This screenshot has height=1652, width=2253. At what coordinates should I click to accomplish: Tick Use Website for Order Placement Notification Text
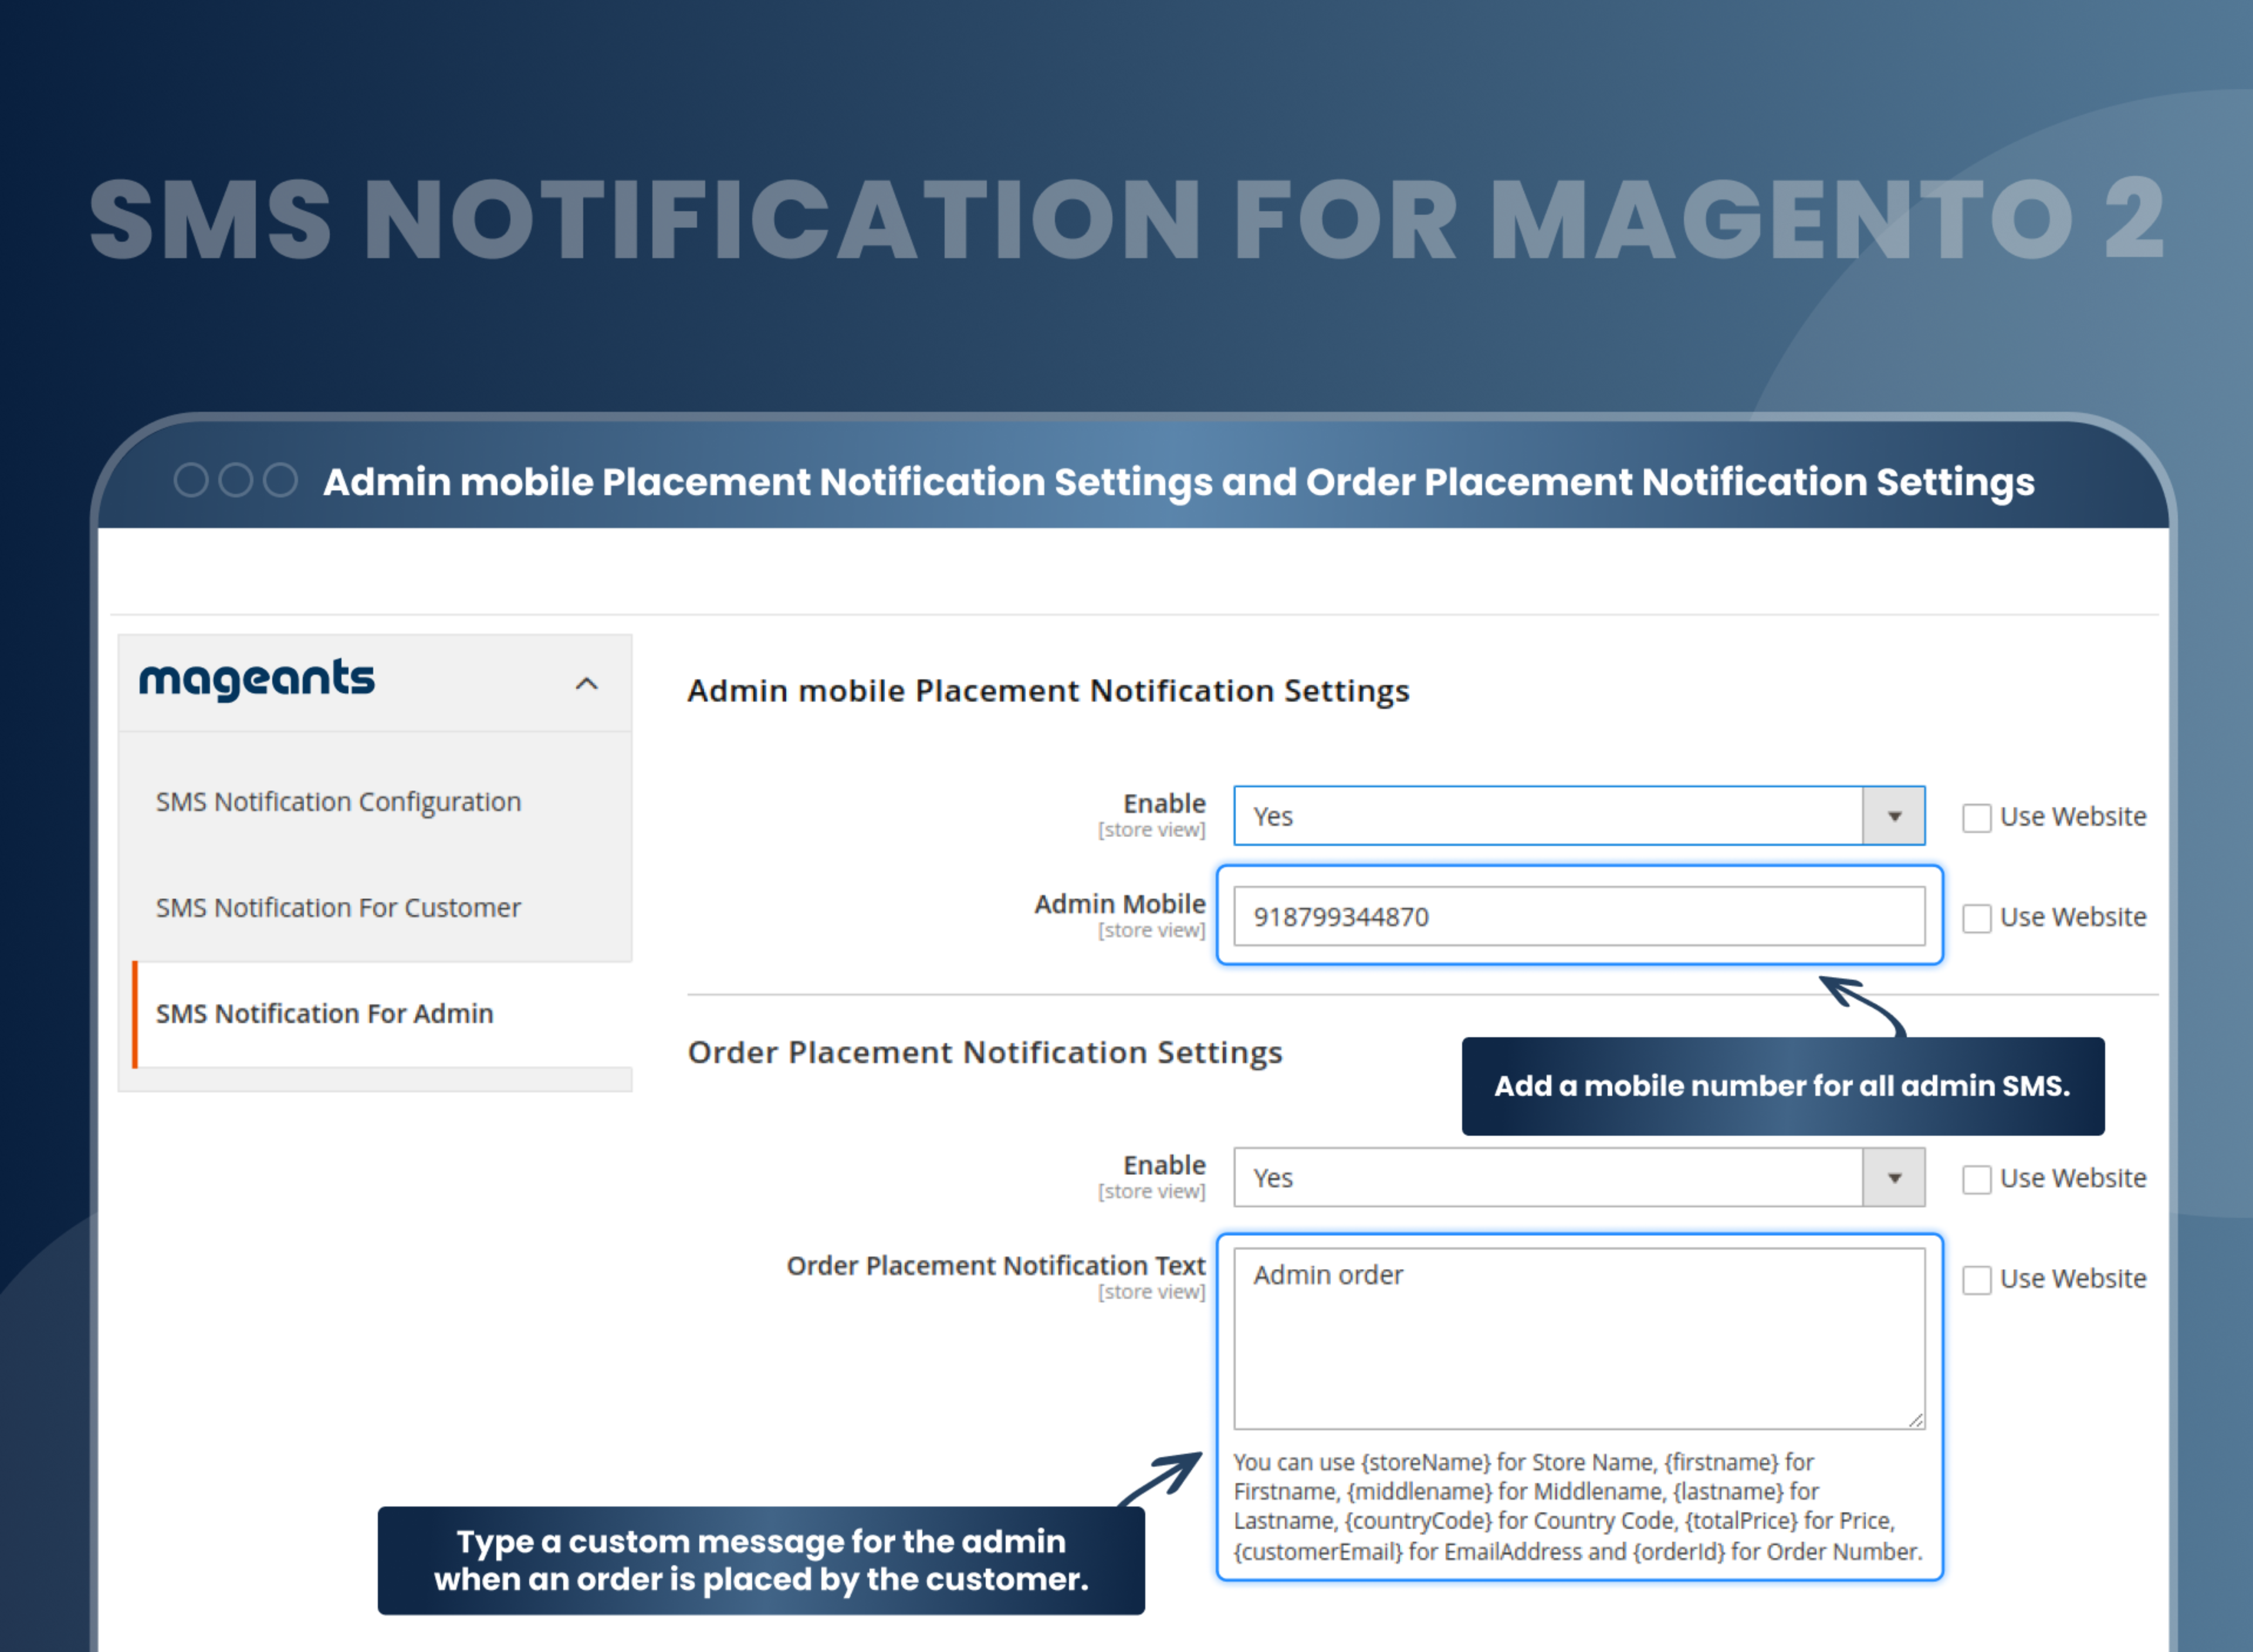click(1976, 1280)
